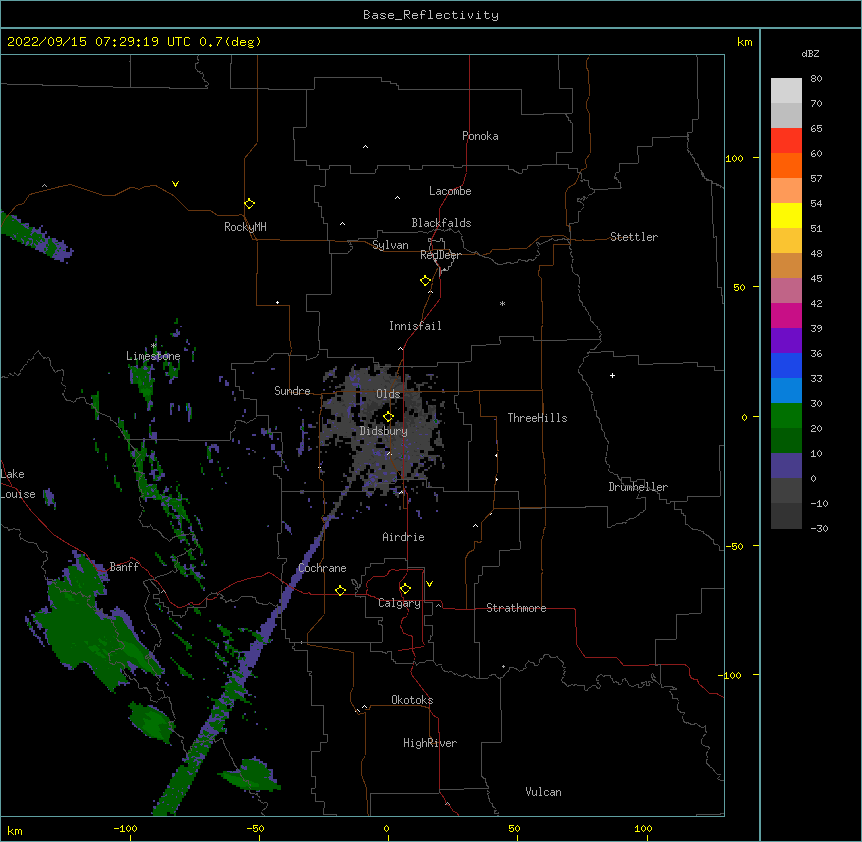Click the -30 value in dBZ legend

tap(819, 529)
